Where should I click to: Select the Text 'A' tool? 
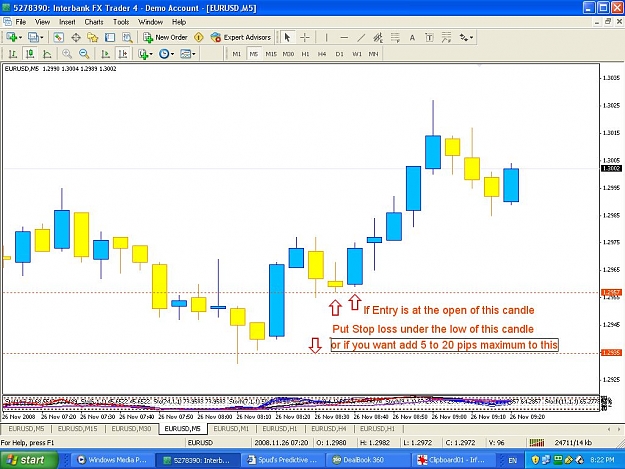pos(412,37)
